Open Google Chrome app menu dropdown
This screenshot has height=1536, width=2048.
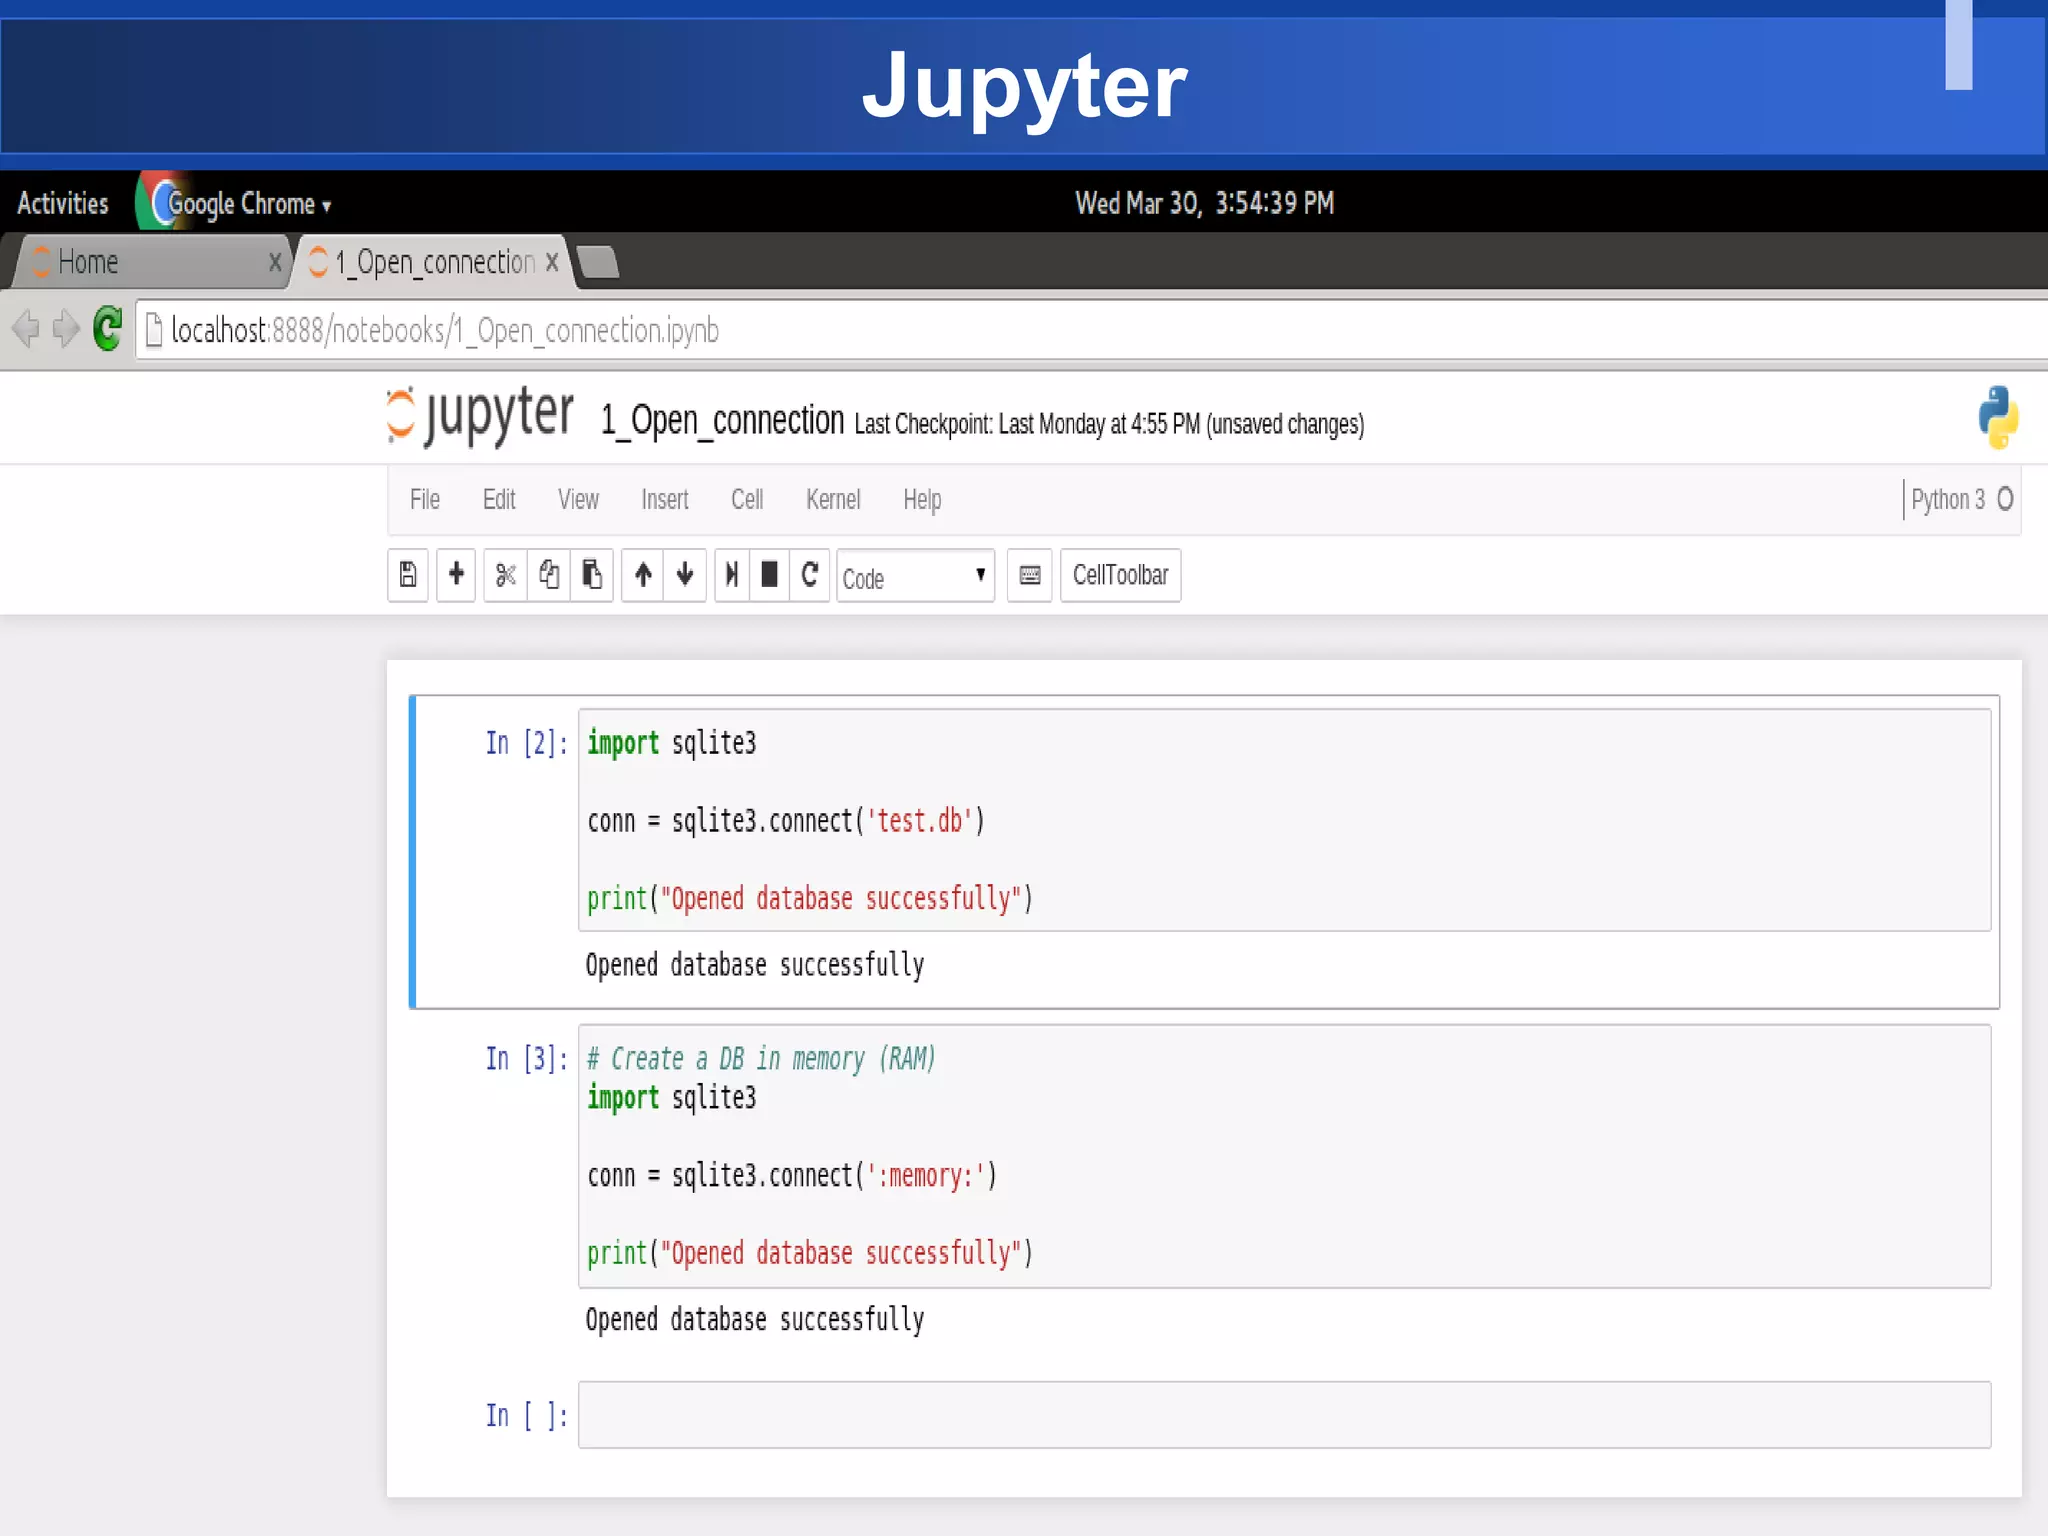tap(248, 204)
